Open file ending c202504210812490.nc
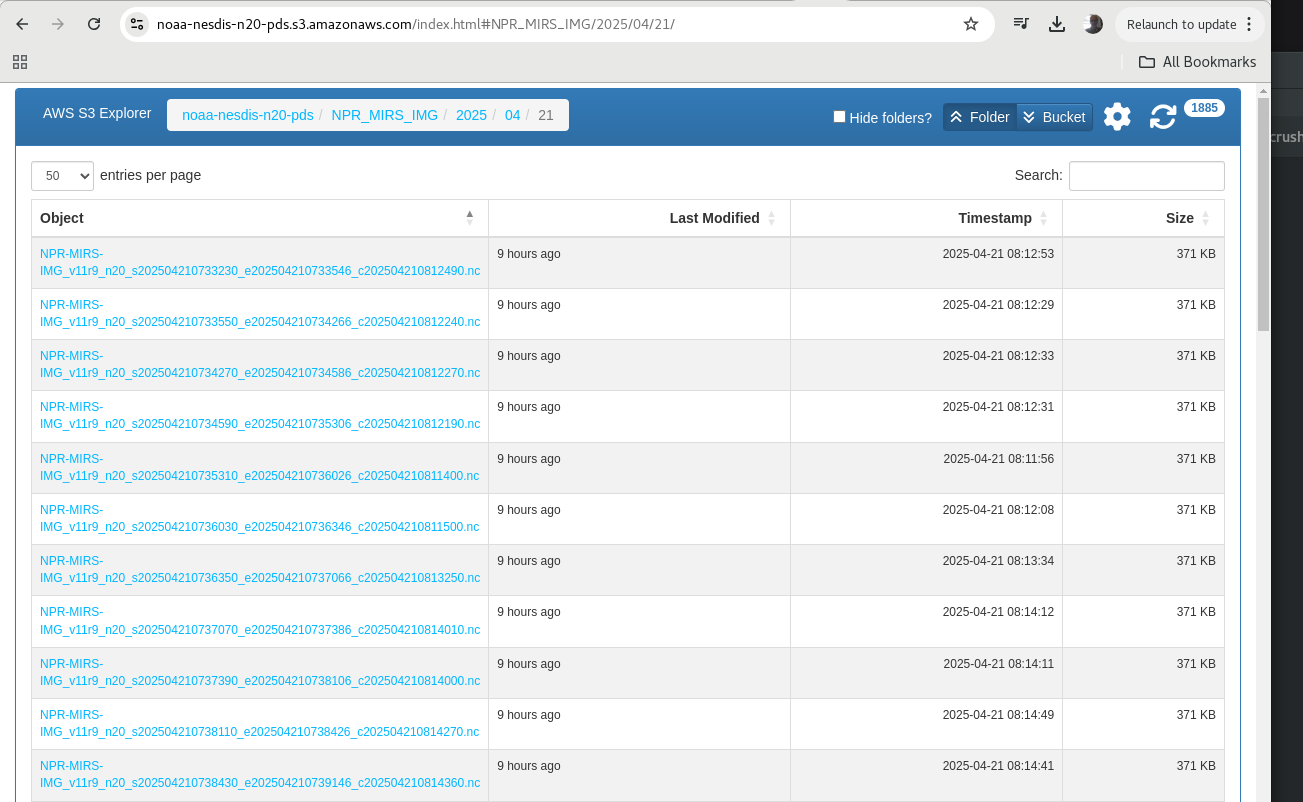This screenshot has width=1303, height=802. point(259,262)
